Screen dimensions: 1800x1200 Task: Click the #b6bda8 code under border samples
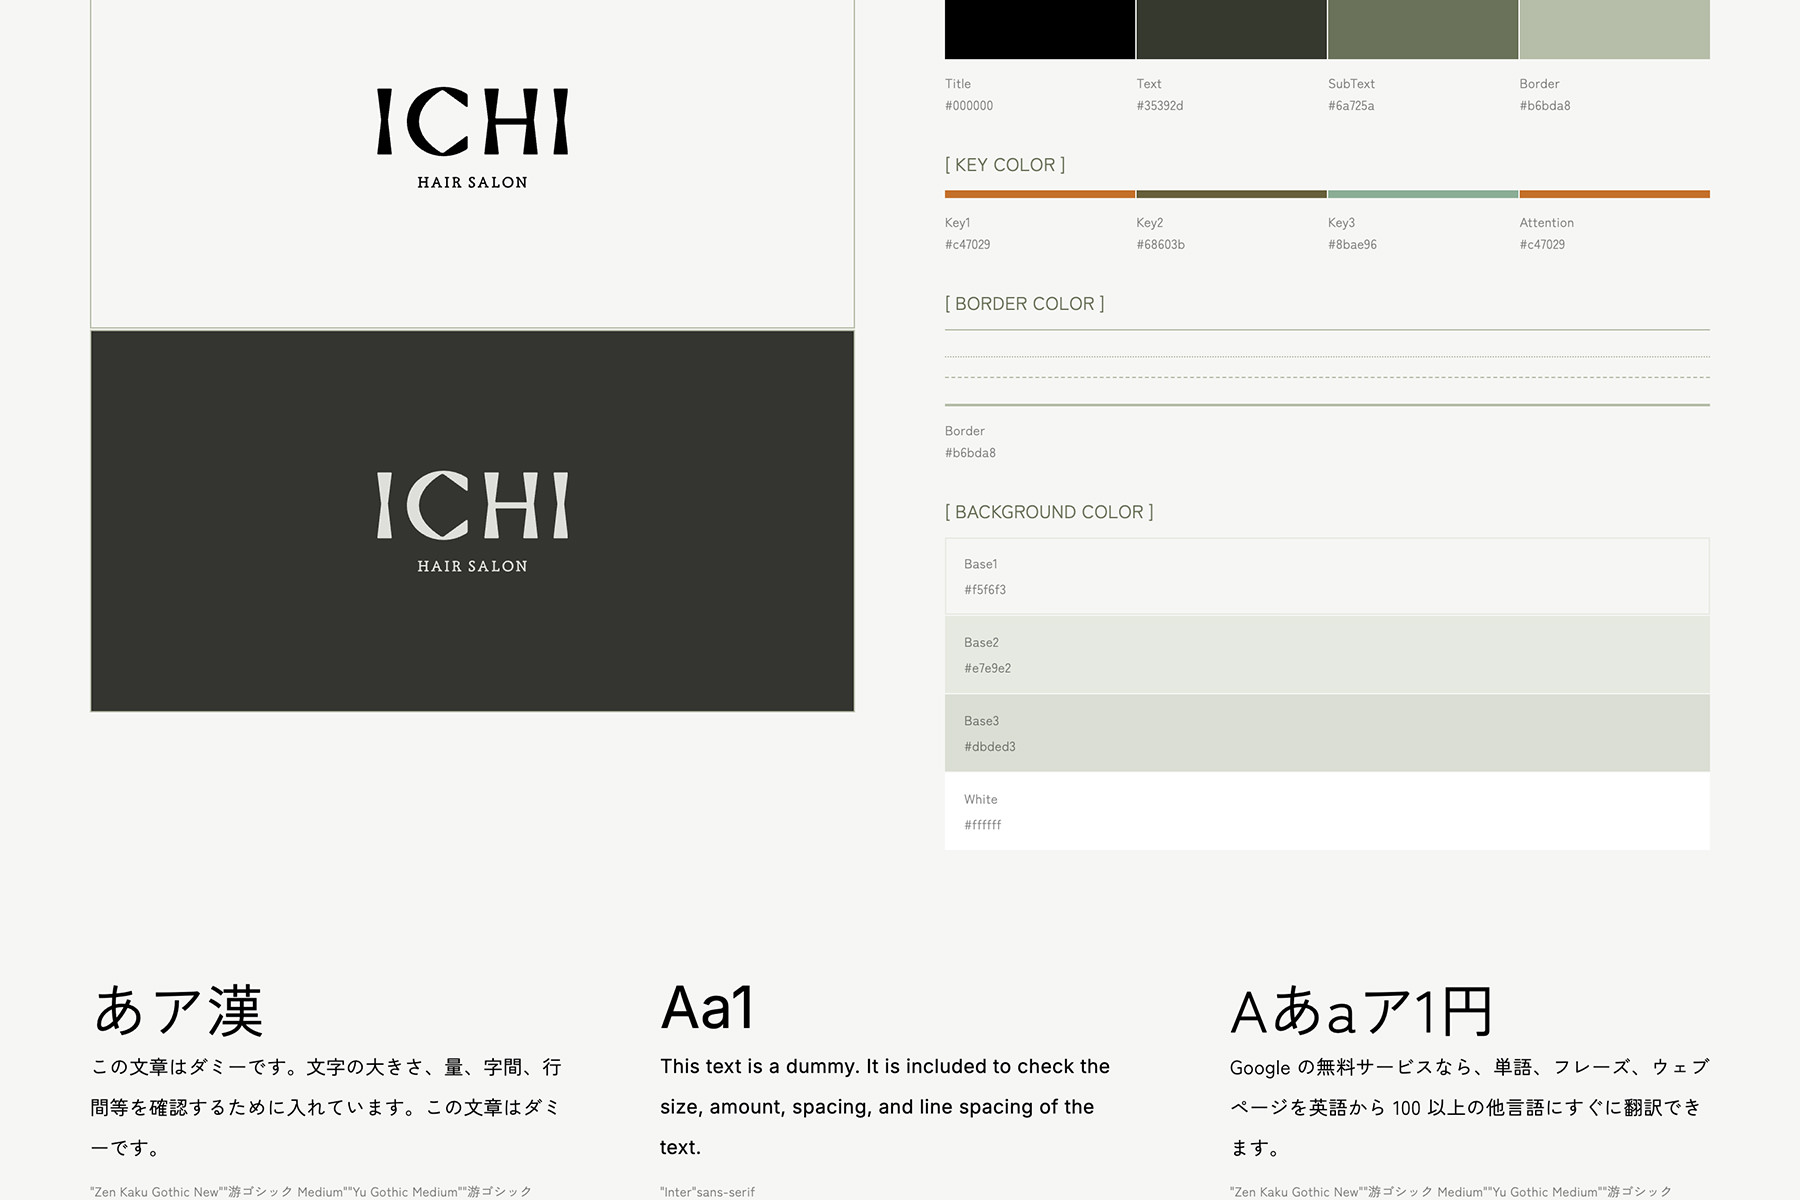[970, 453]
